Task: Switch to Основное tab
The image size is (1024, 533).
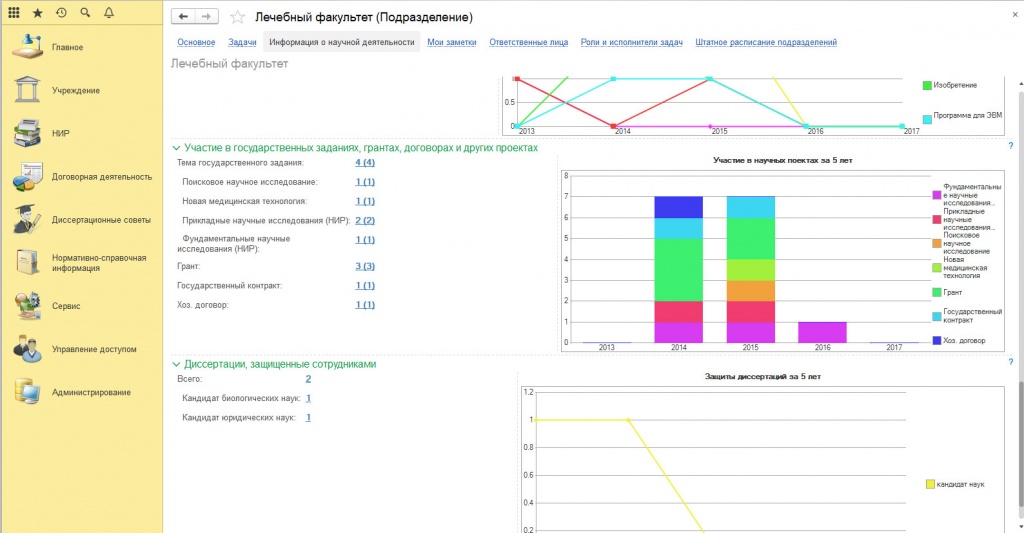Action: [x=196, y=42]
